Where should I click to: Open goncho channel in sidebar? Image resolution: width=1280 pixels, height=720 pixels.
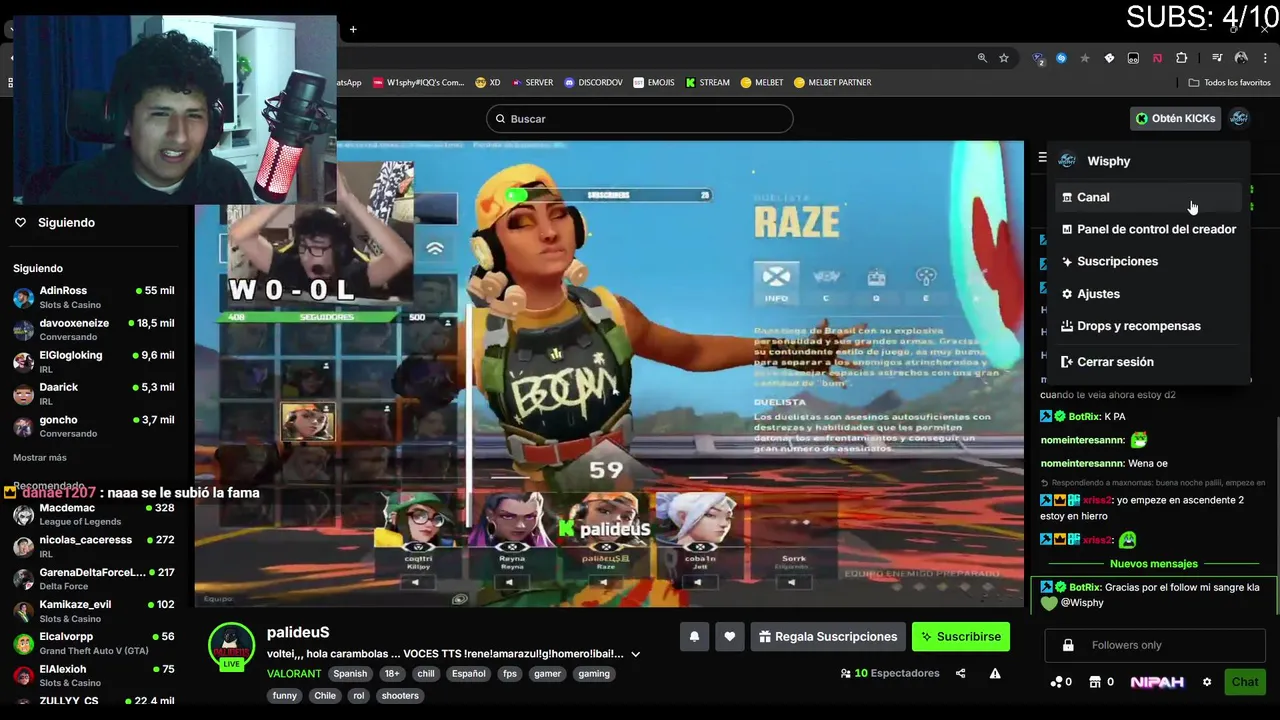coord(94,426)
